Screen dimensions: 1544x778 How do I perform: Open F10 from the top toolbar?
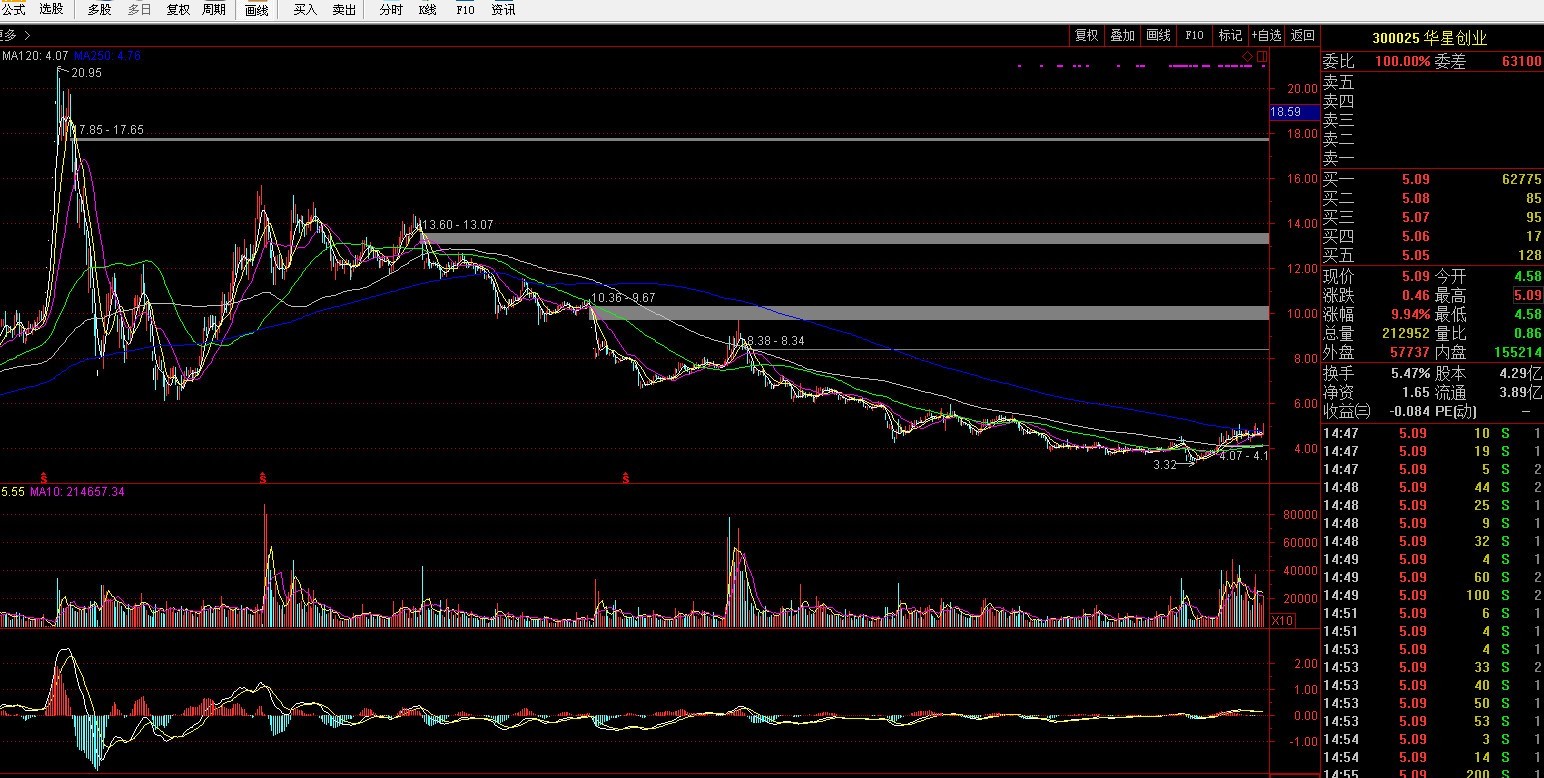[465, 9]
